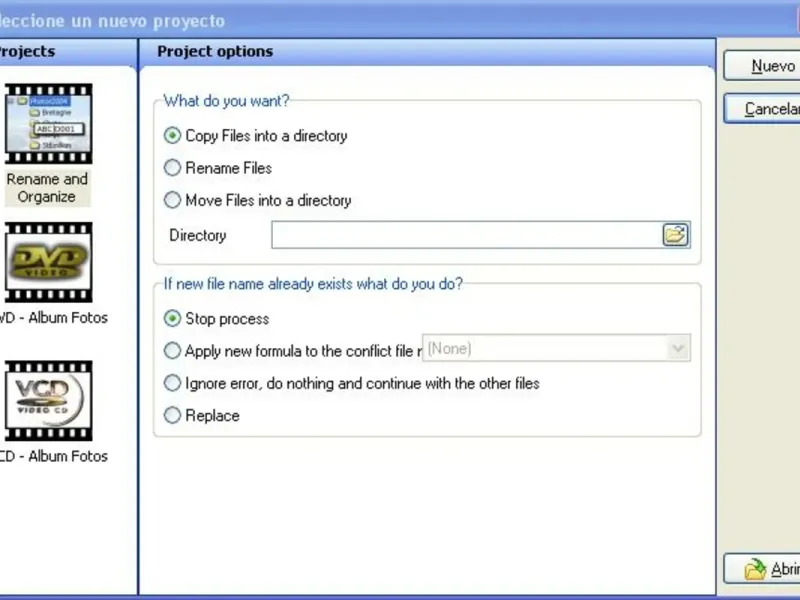The width and height of the screenshot is (800, 600).
Task: Click the 'CD - Album Fotos' text label
Action: click(54, 456)
